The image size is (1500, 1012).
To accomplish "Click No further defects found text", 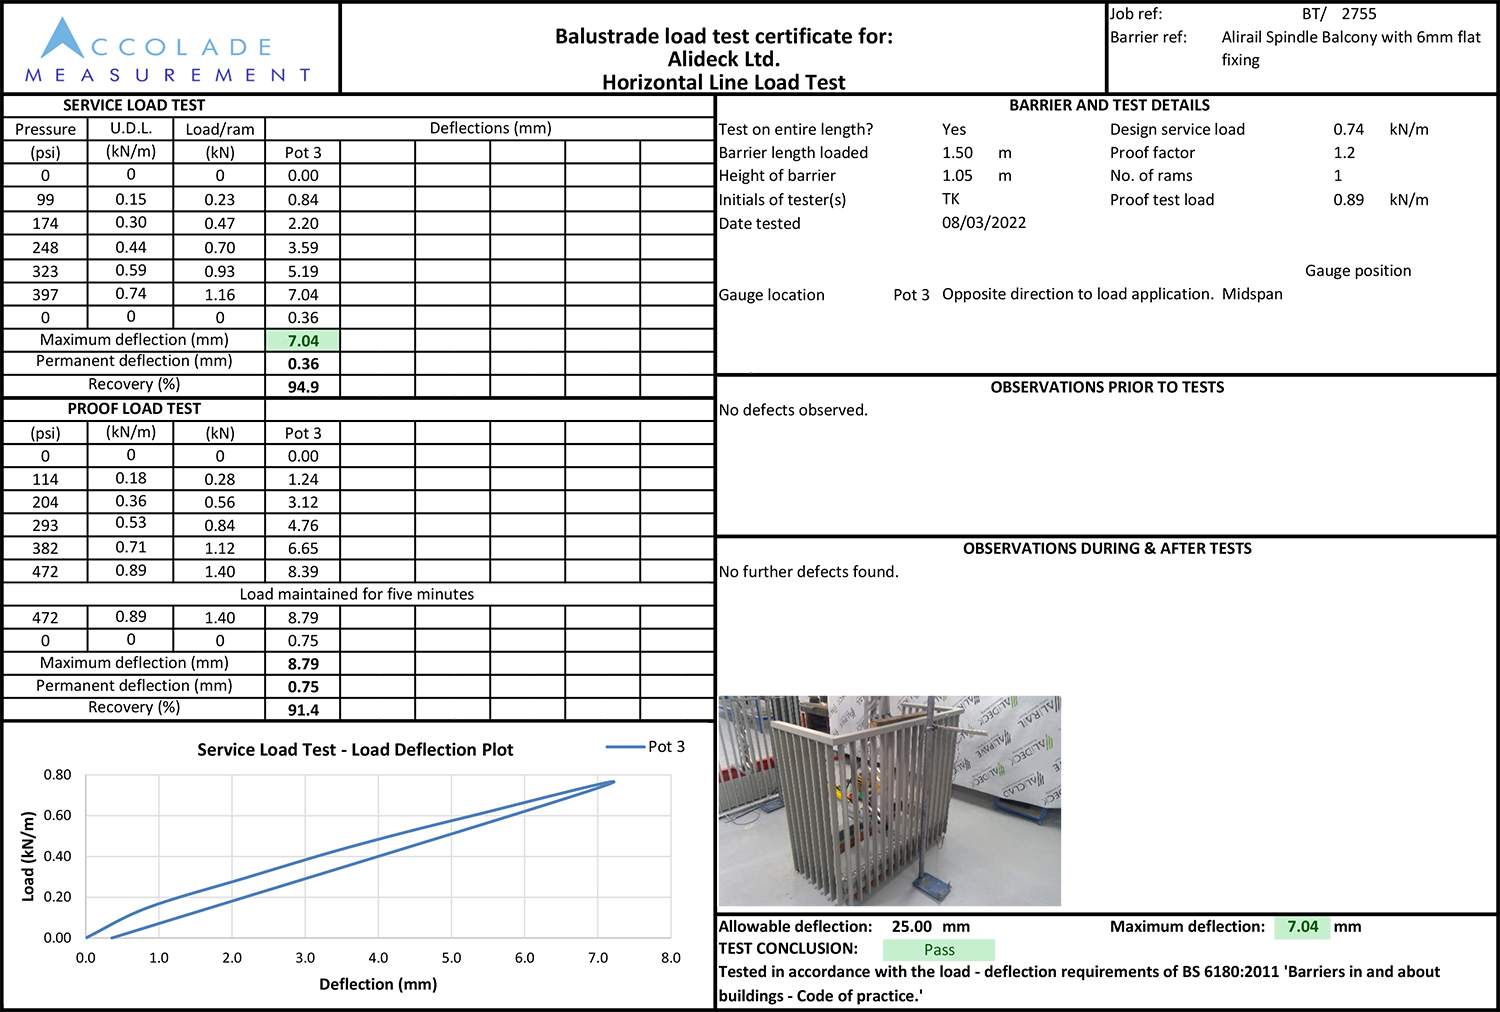I will pyautogui.click(x=808, y=572).
